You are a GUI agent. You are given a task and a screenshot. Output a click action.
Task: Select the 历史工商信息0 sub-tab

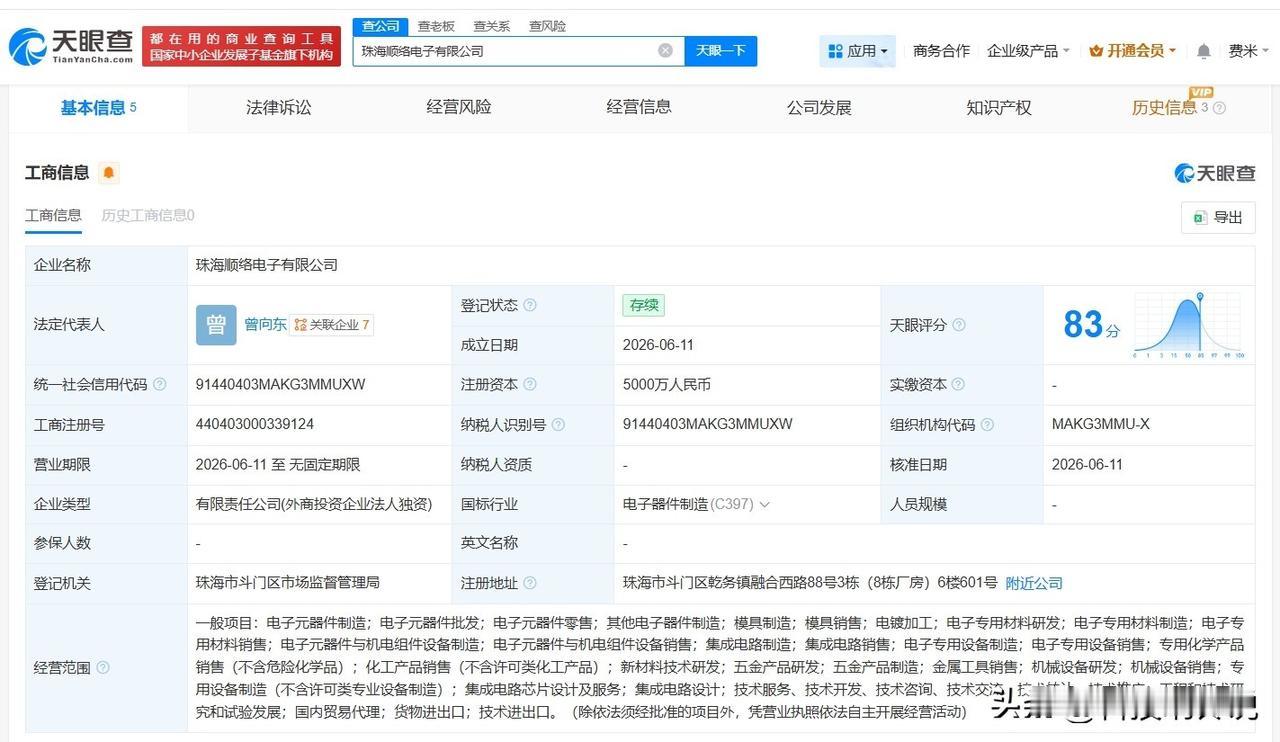[x=148, y=215]
